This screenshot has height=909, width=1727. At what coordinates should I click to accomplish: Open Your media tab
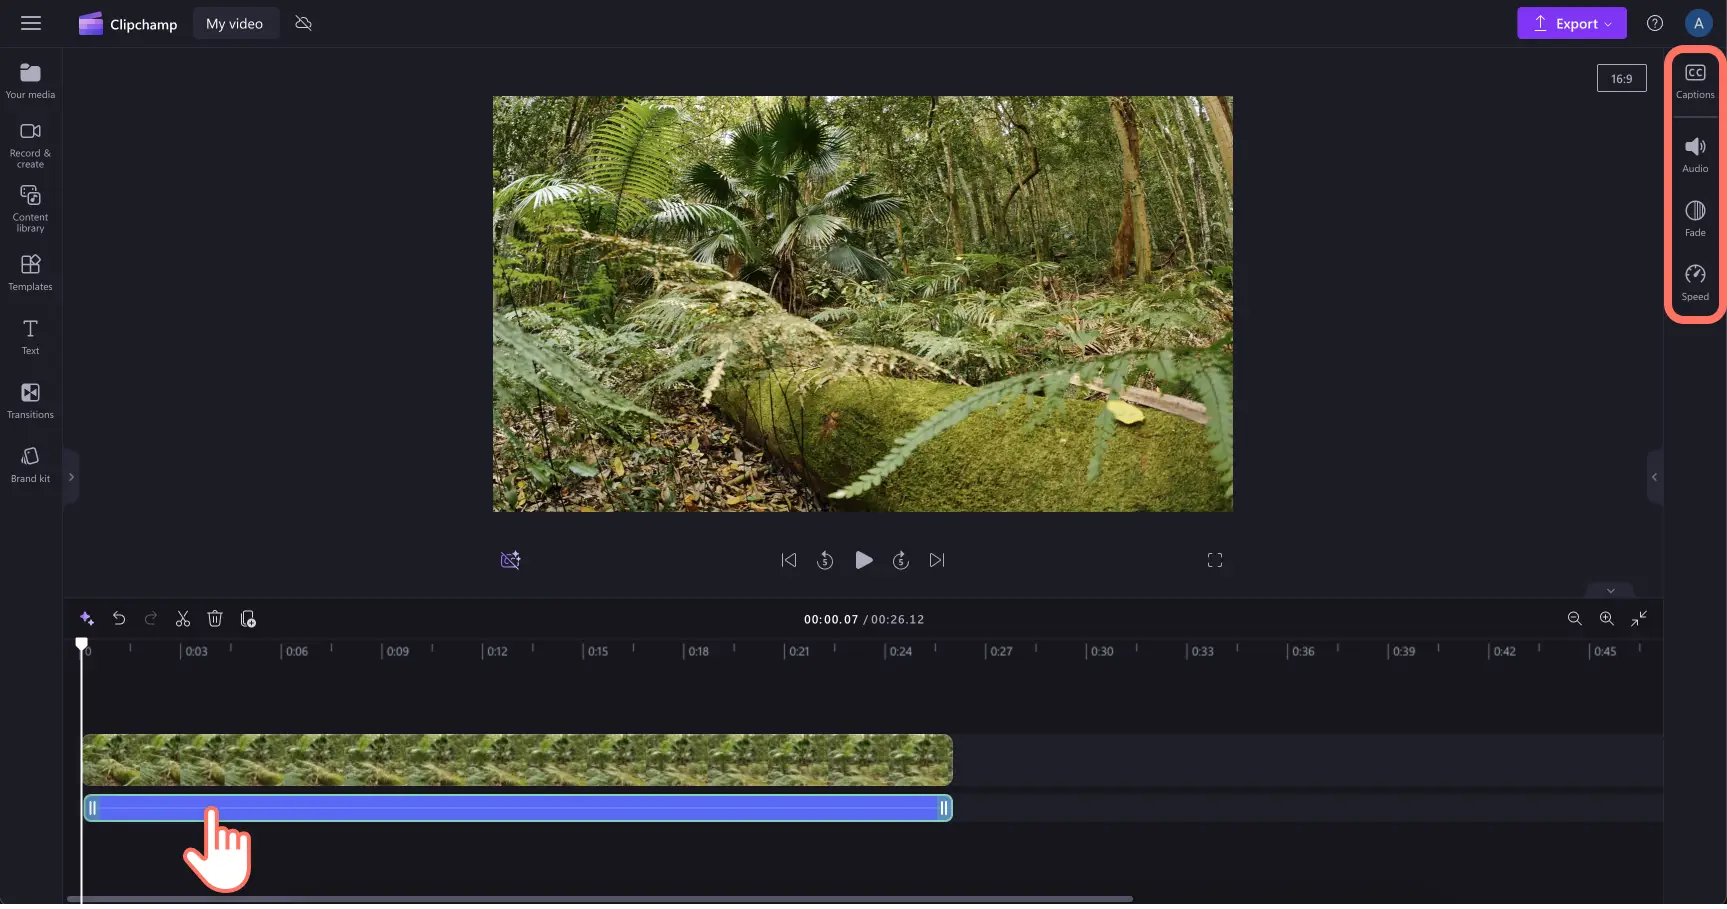pos(31,81)
